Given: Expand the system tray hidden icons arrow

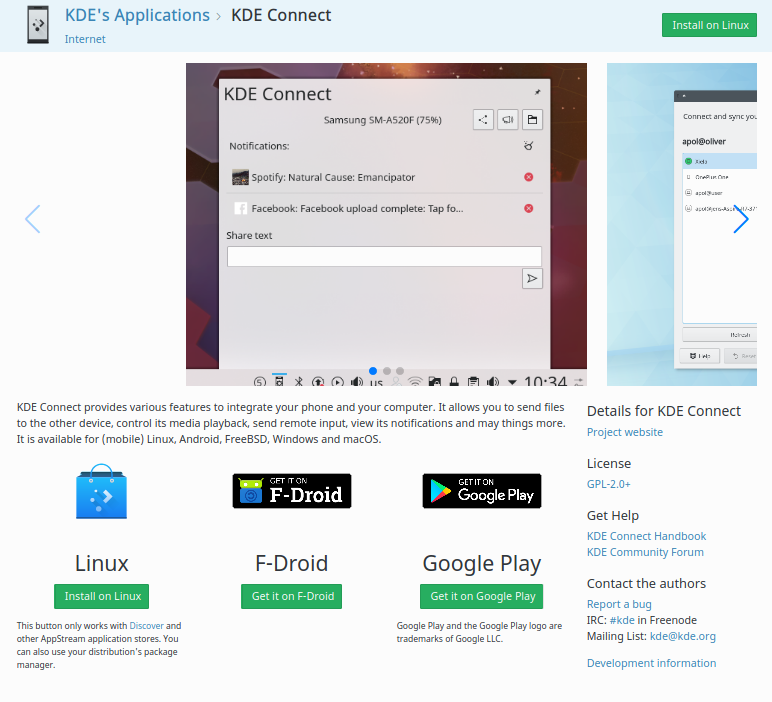Looking at the screenshot, I should (x=512, y=382).
